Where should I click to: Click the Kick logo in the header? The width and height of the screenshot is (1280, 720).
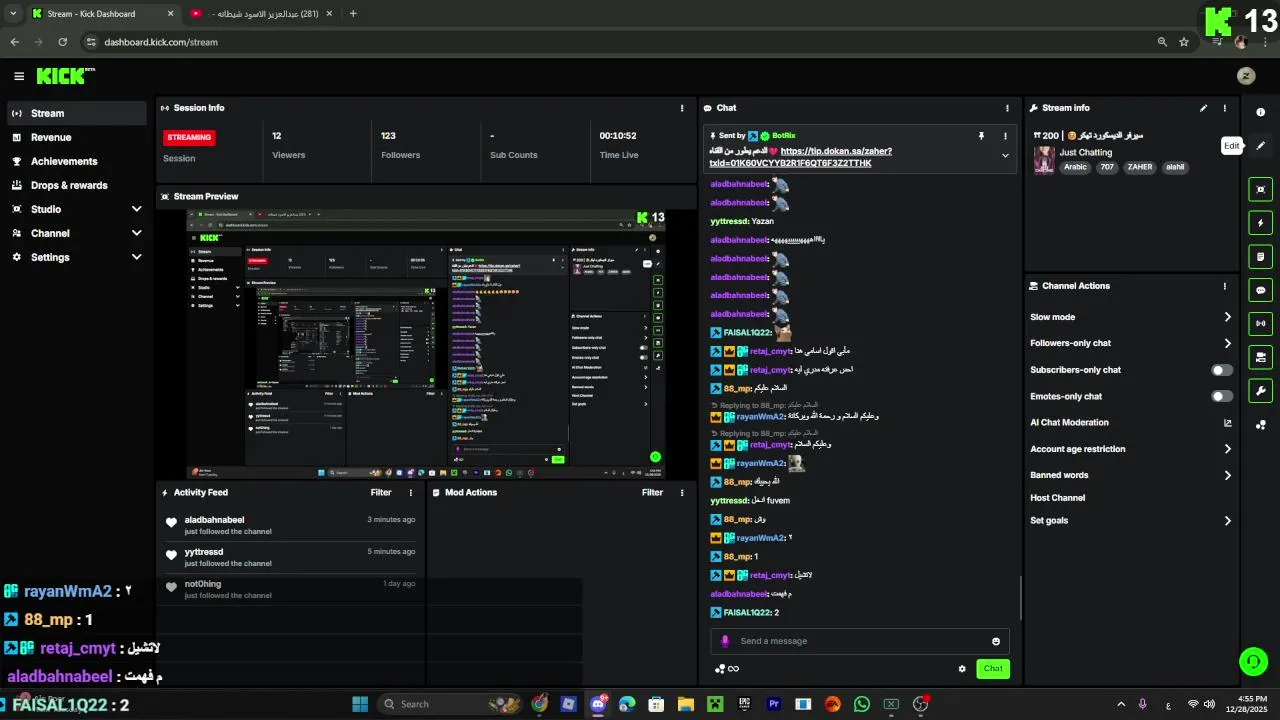(x=65, y=76)
